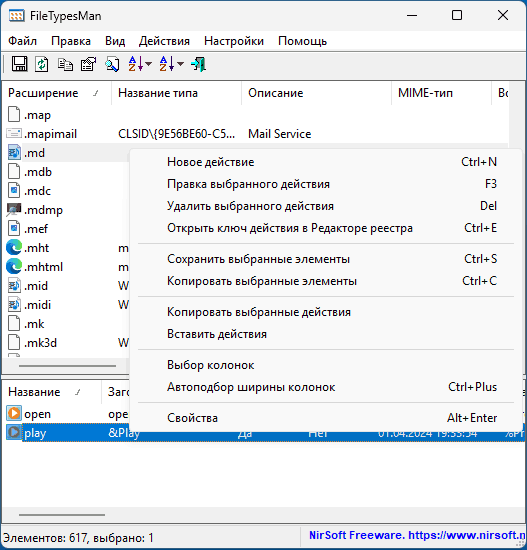Choose Правка выбранного действия
The width and height of the screenshot is (527, 550).
point(326,184)
